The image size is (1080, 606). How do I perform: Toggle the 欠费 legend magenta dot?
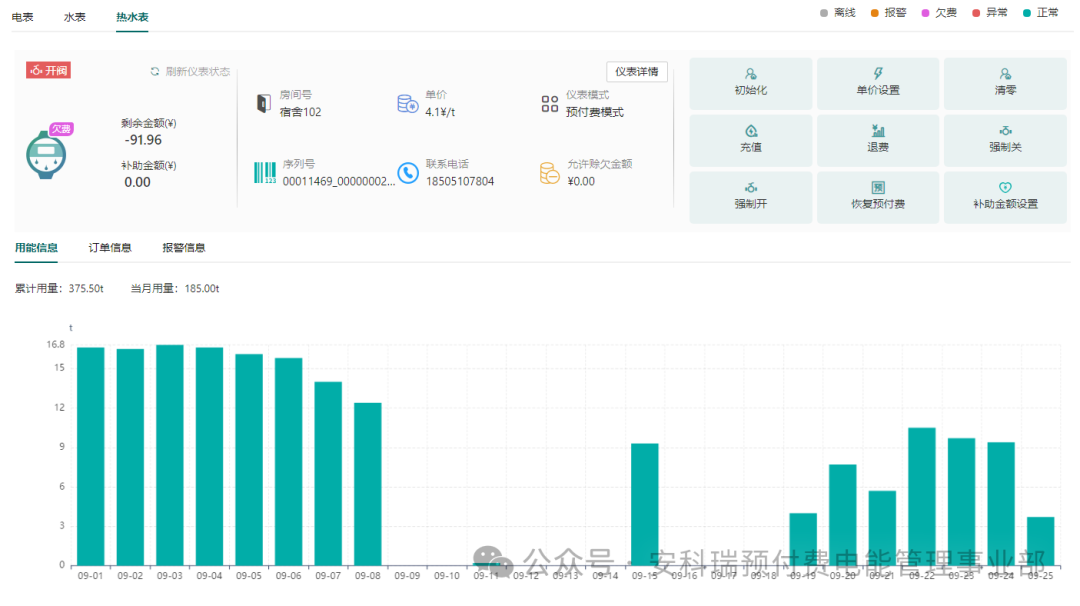925,13
